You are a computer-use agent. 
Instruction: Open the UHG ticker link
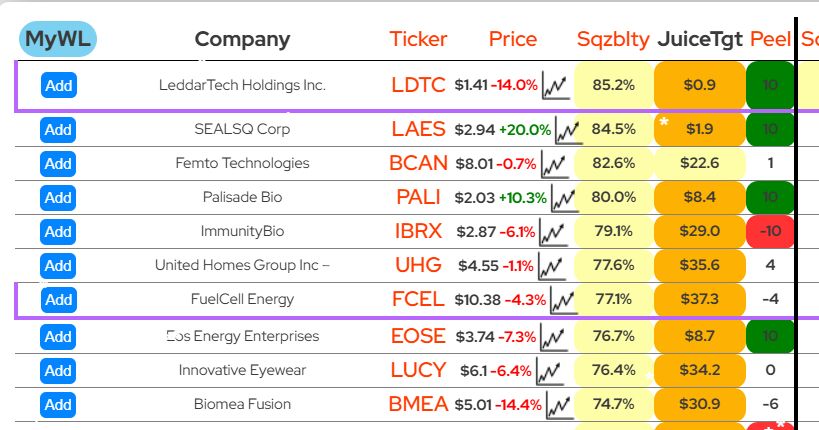[x=418, y=266]
